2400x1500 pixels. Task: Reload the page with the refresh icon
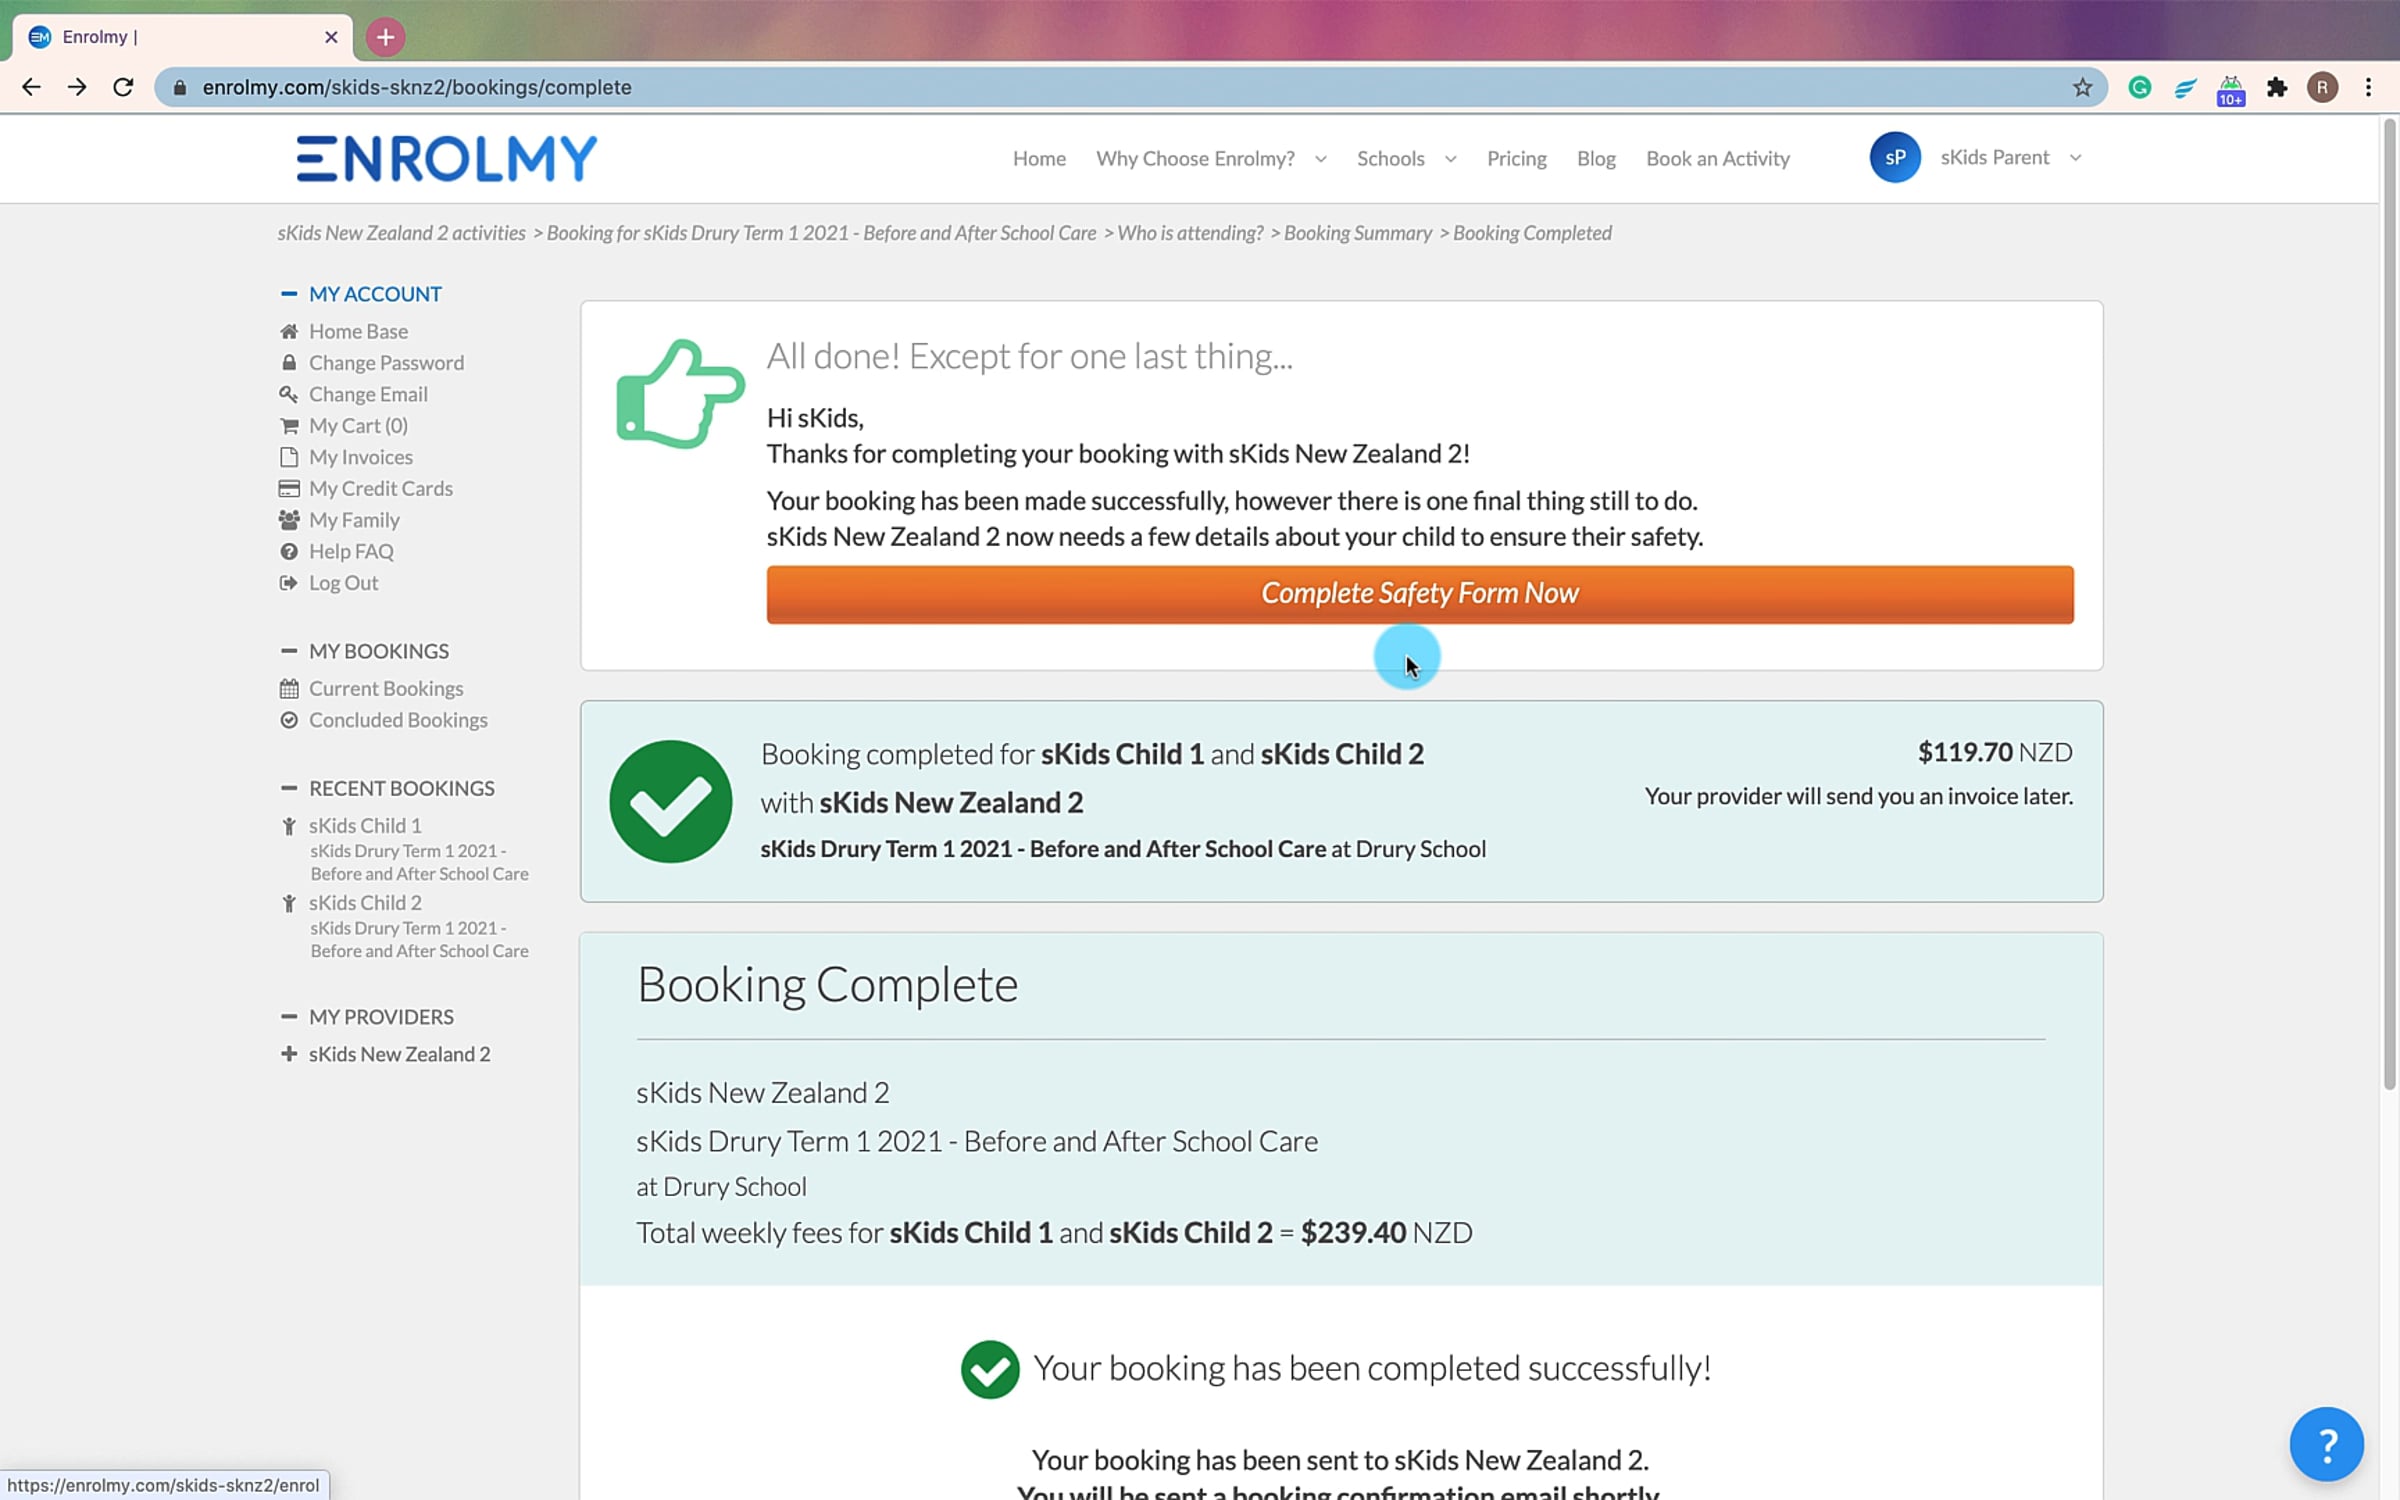pyautogui.click(x=123, y=87)
